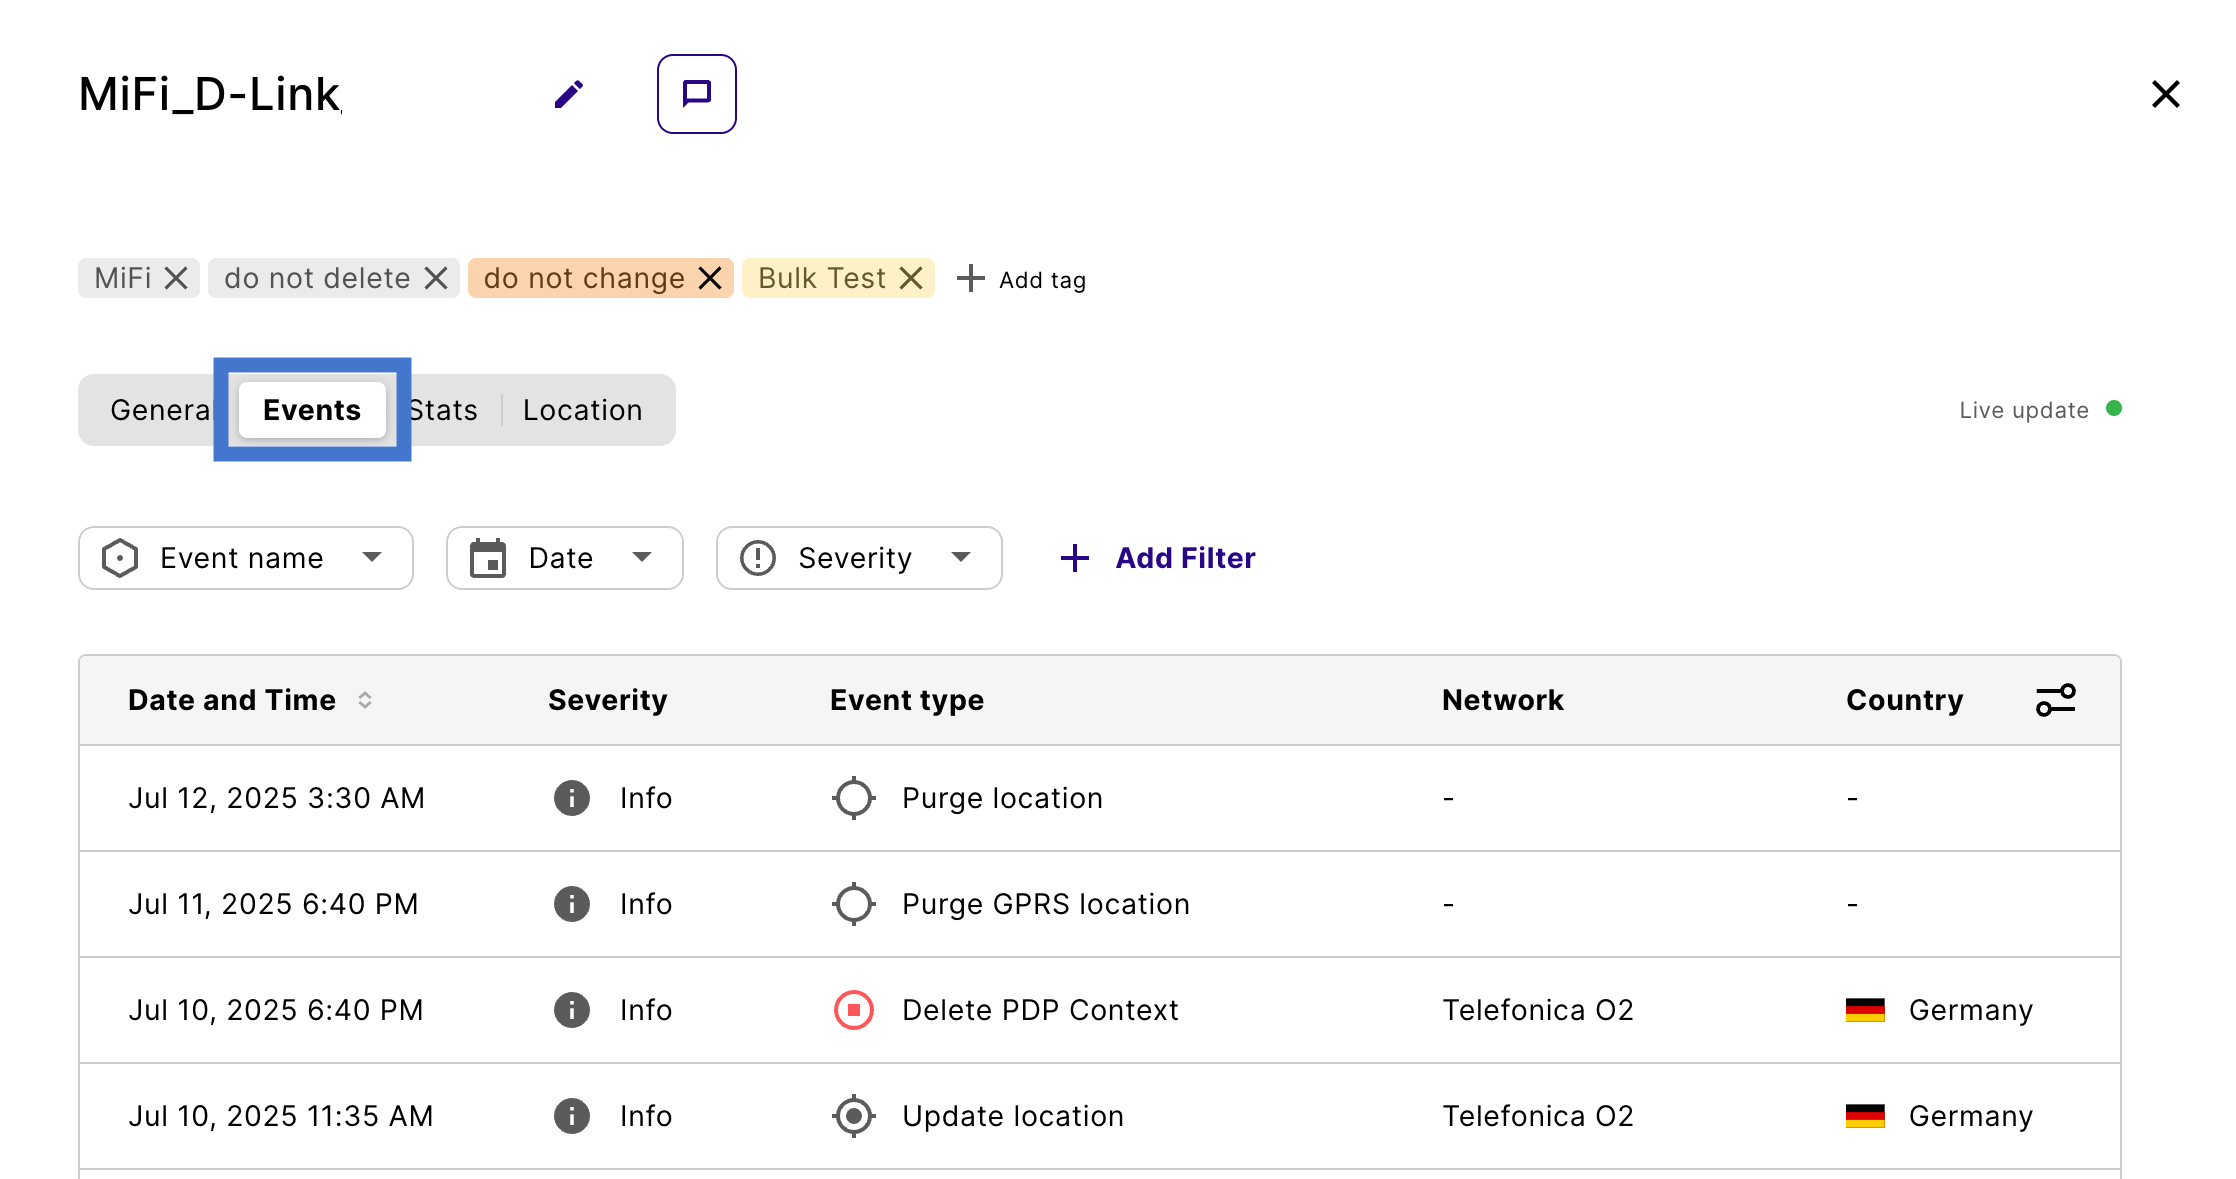2236x1179 pixels.
Task: Expand the Event name filter dropdown
Action: tap(245, 558)
